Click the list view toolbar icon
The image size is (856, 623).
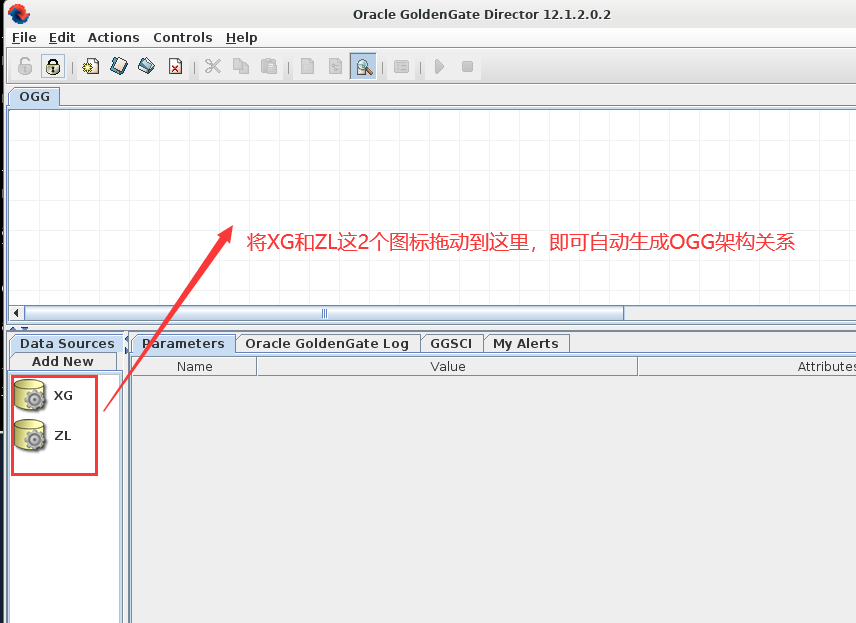click(401, 67)
